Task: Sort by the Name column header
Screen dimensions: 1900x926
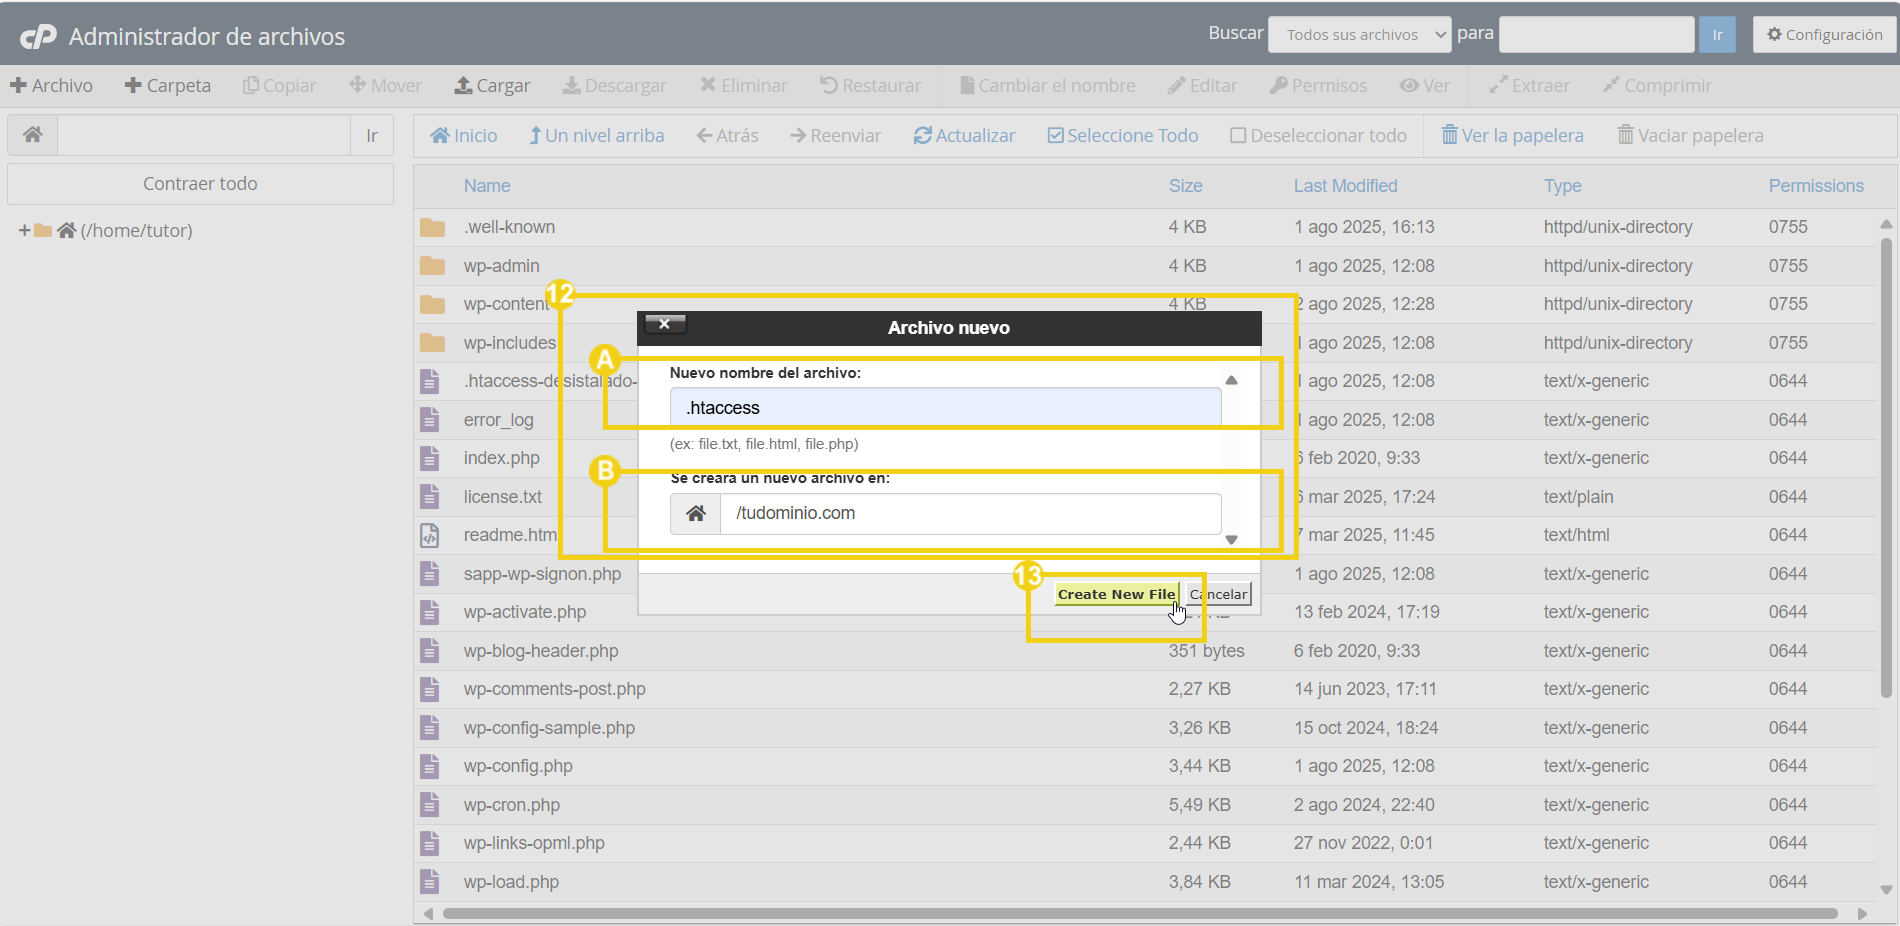Action: 487,186
